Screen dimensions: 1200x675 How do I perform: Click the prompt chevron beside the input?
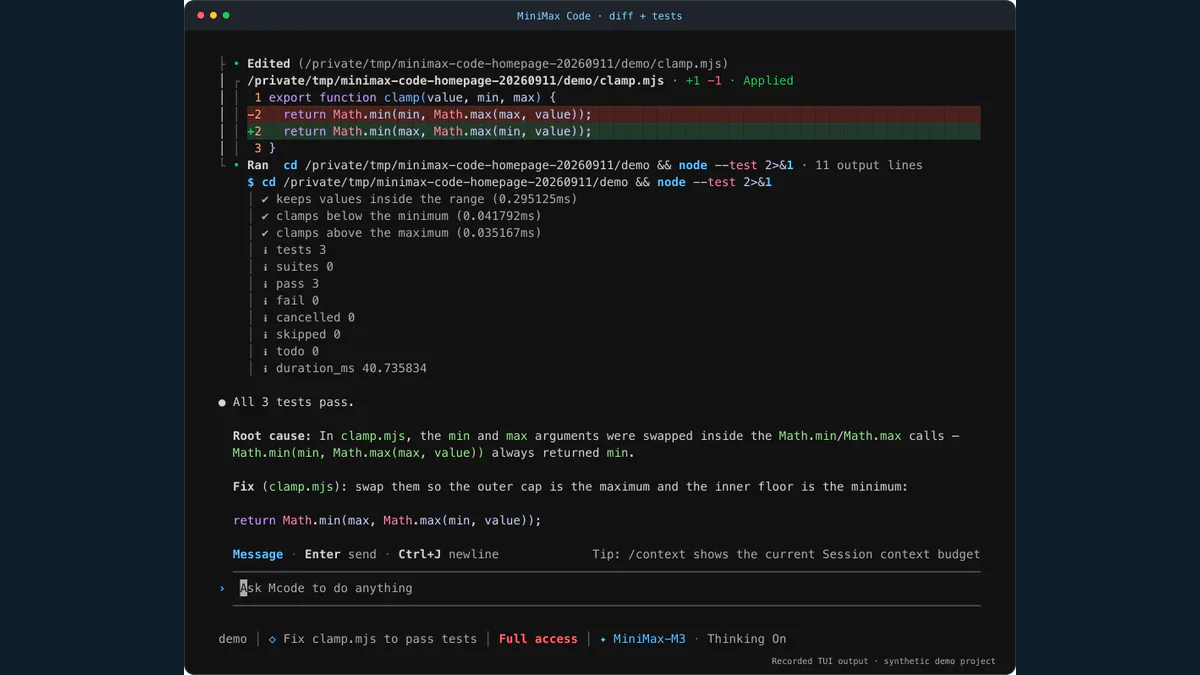tap(222, 588)
